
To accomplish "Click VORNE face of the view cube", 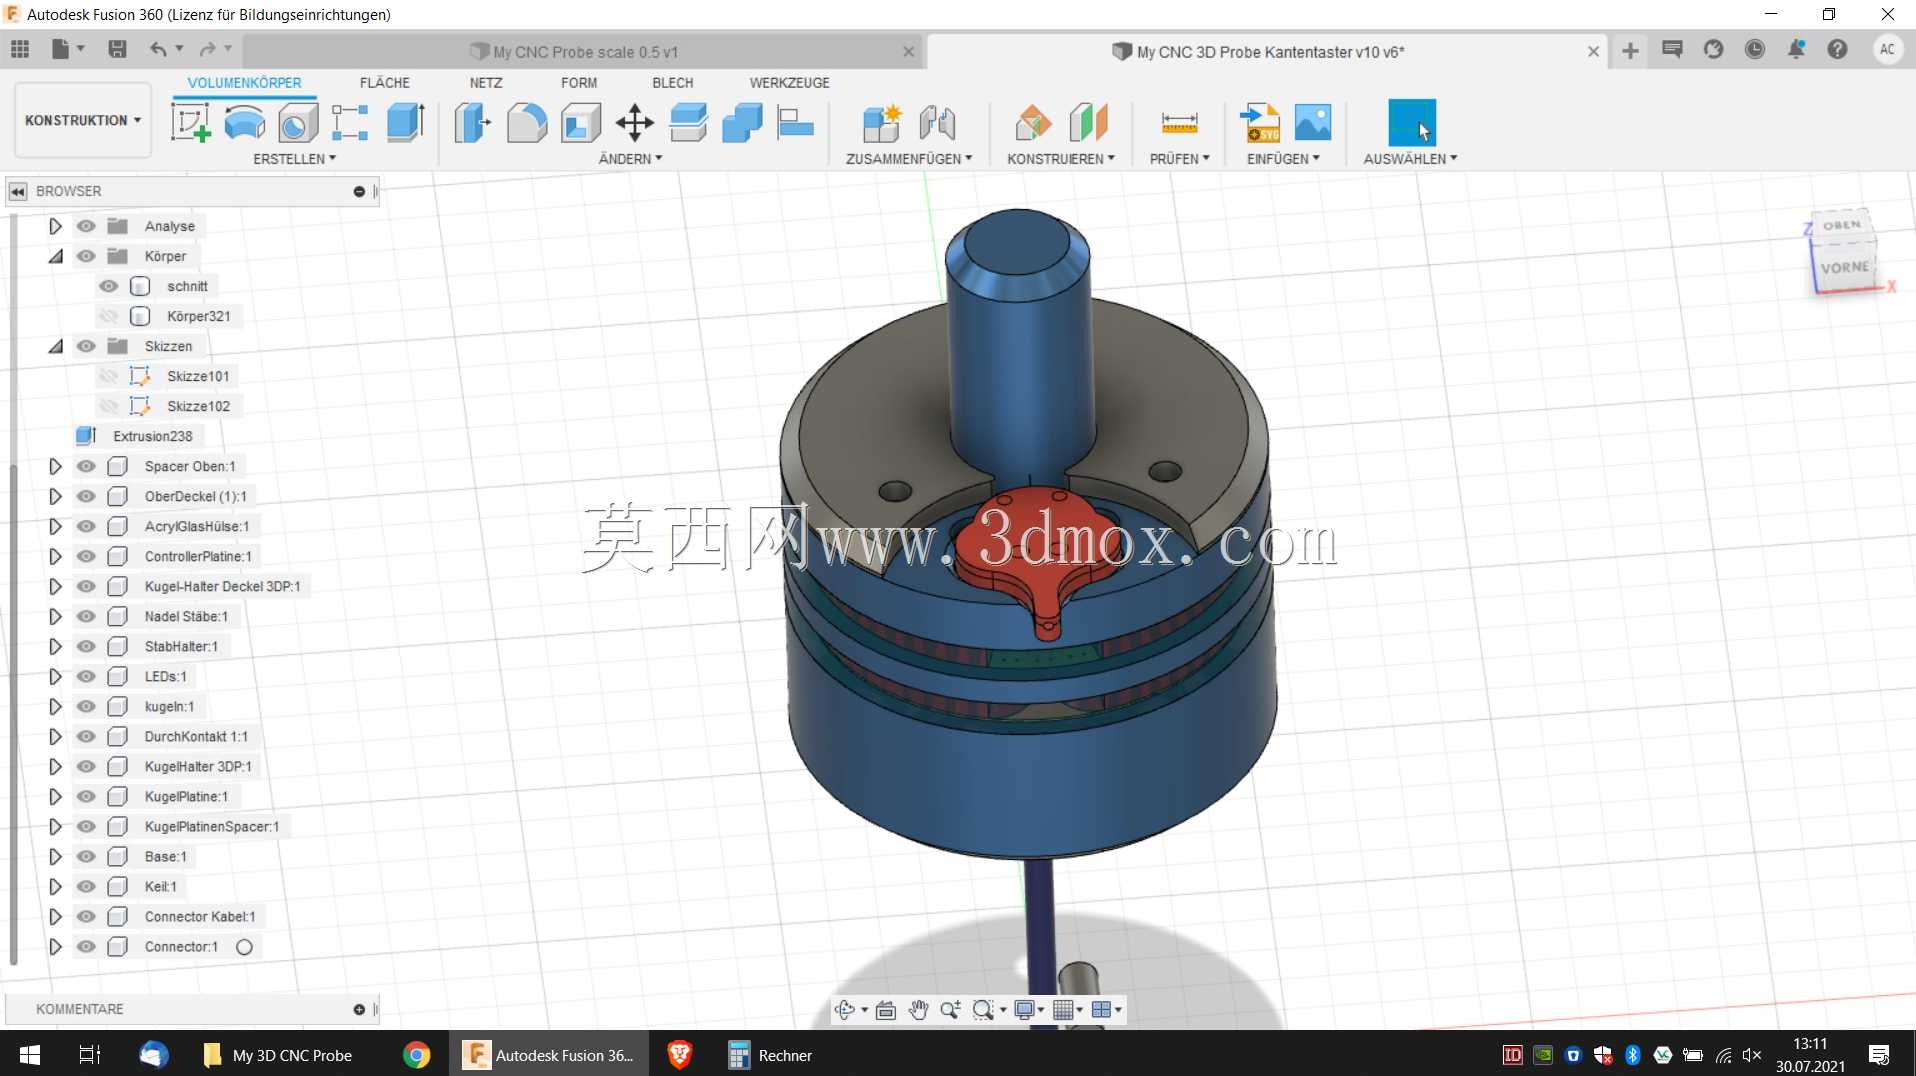I will [x=1843, y=268].
